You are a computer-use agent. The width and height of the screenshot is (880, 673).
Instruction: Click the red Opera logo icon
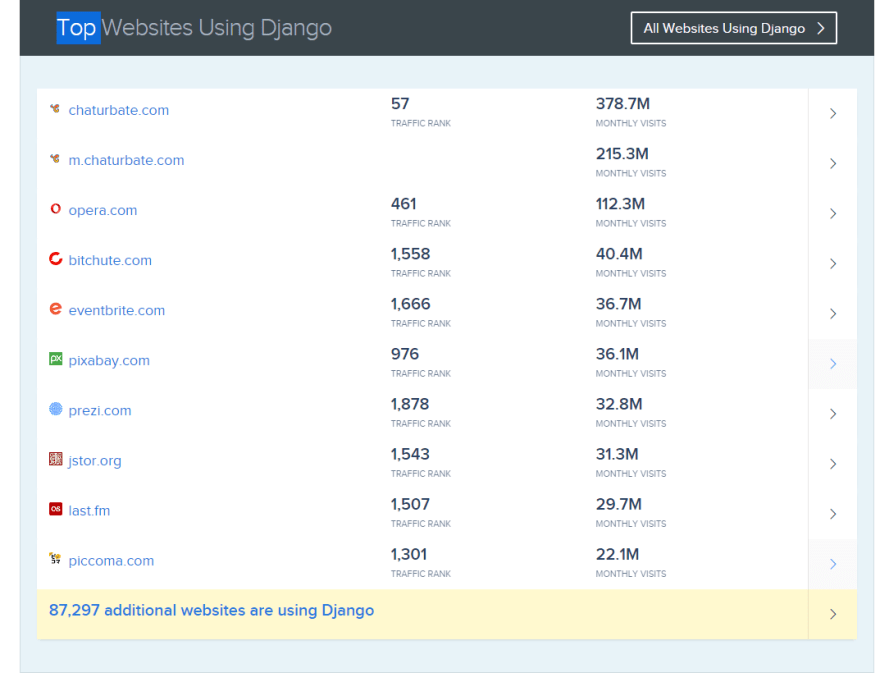55,209
